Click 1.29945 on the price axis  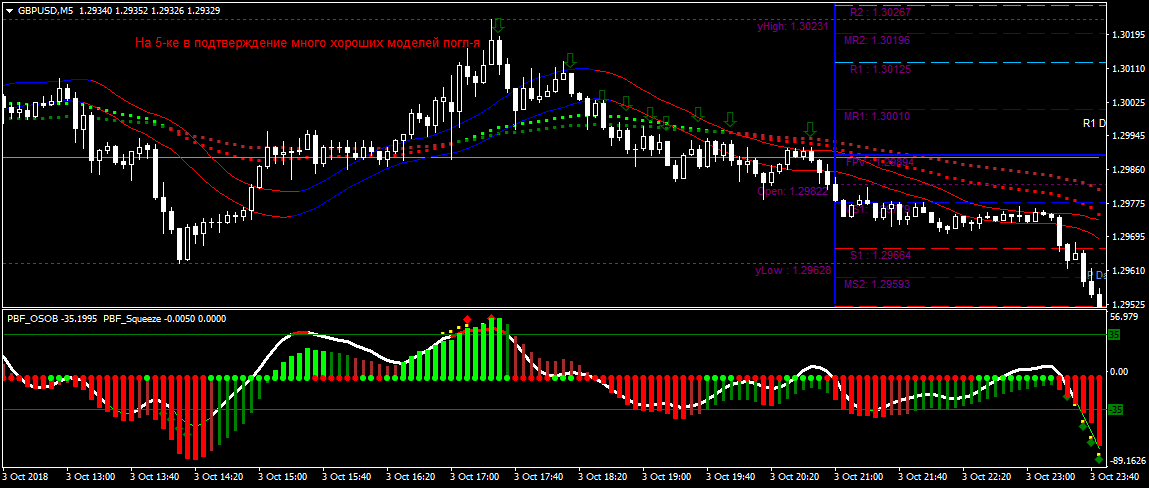point(1128,136)
